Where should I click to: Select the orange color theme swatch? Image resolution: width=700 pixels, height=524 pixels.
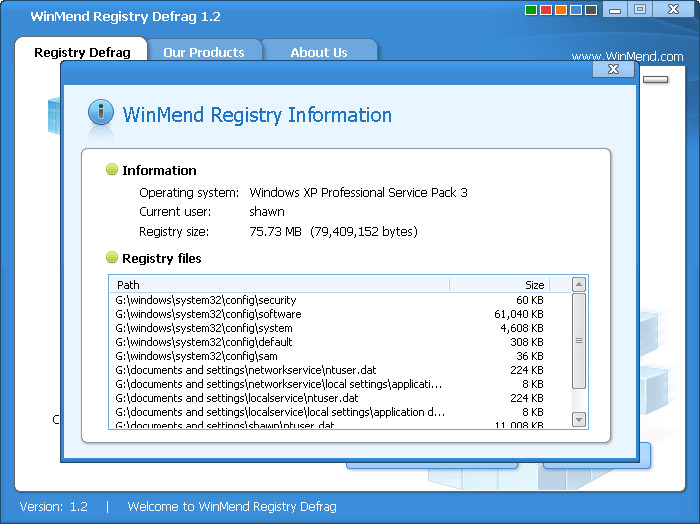[561, 10]
